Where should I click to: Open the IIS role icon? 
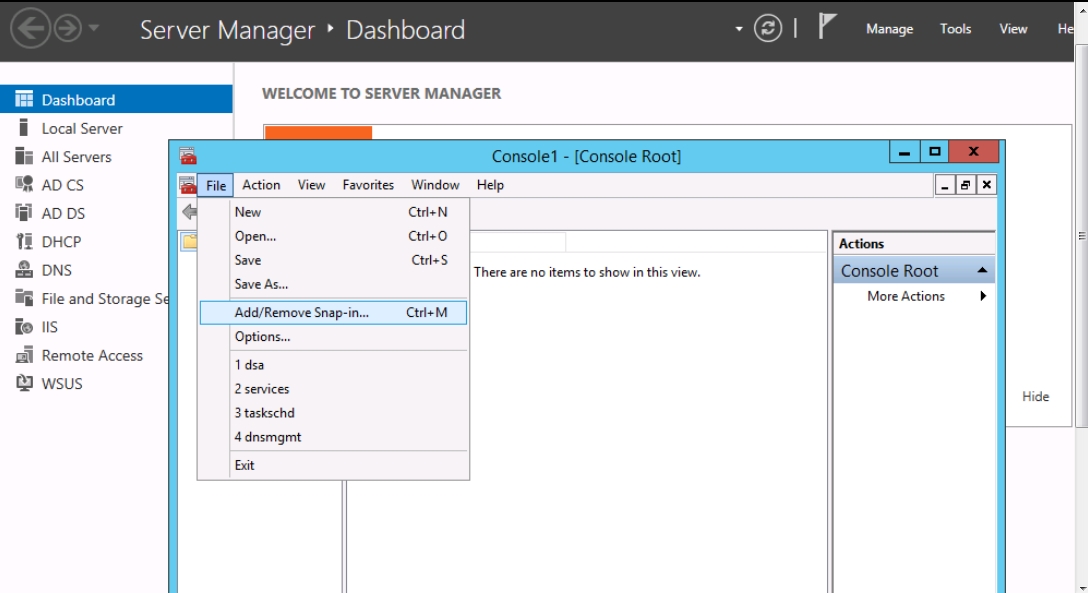[x=24, y=327]
